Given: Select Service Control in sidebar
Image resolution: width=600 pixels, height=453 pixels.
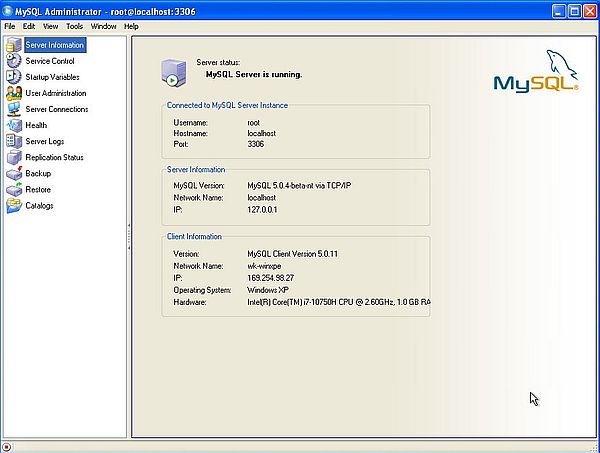Looking at the screenshot, I should tap(50, 61).
